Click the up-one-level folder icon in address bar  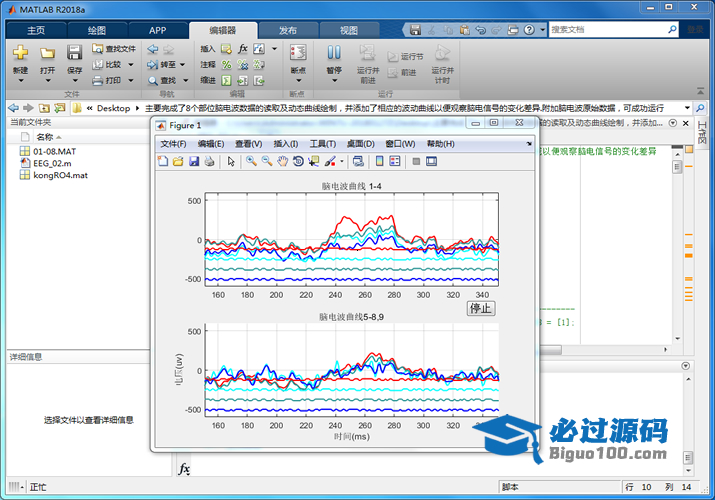(x=44, y=108)
